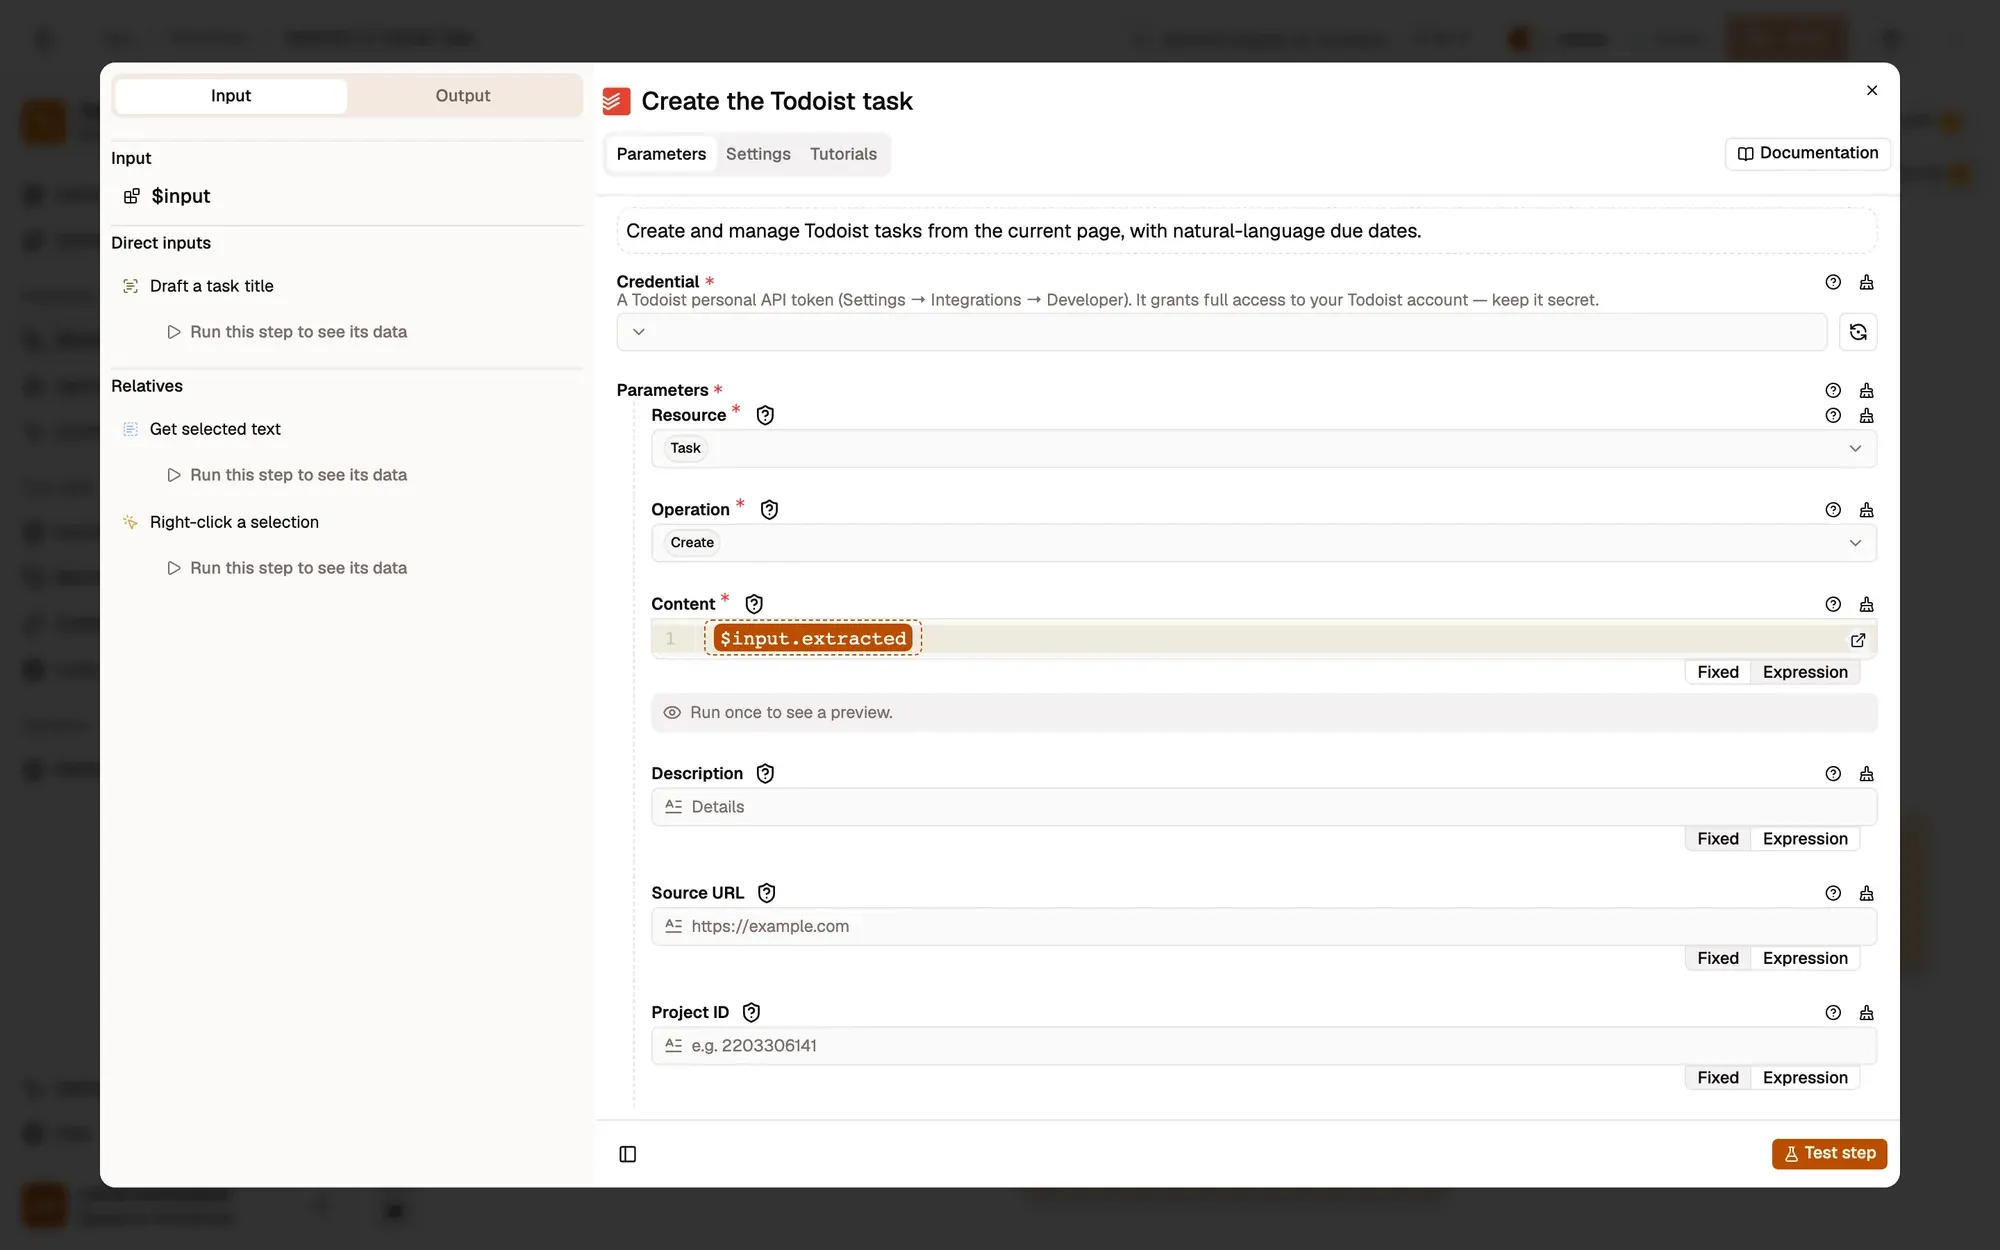Open Resource row help icon

click(1833, 415)
